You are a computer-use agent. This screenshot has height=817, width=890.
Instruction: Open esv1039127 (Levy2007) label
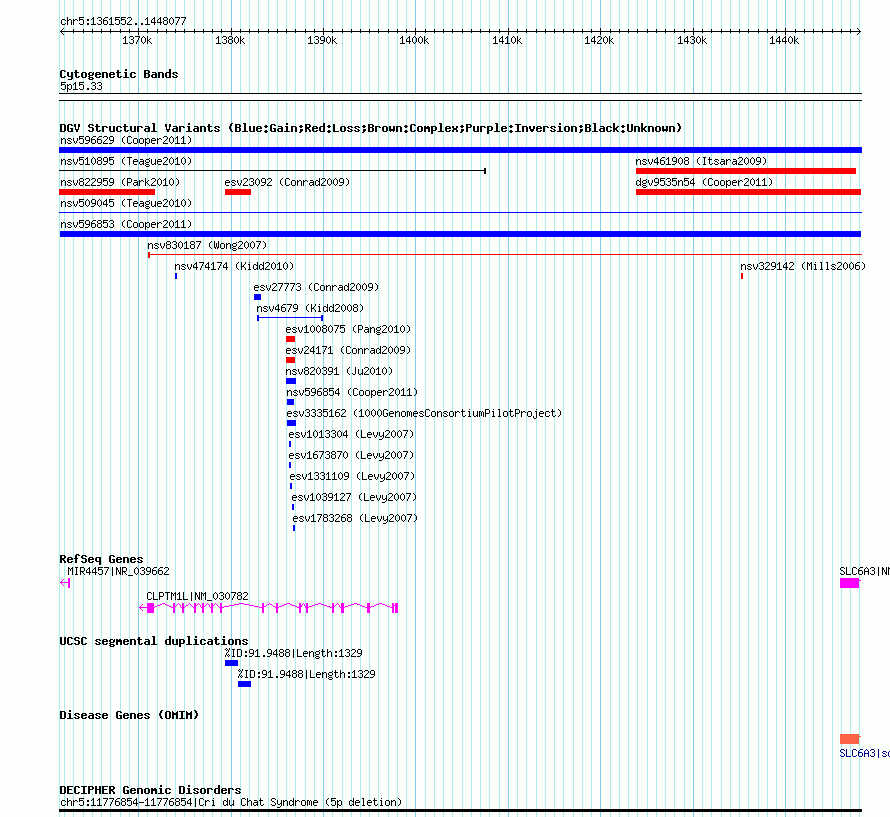pyautogui.click(x=354, y=497)
